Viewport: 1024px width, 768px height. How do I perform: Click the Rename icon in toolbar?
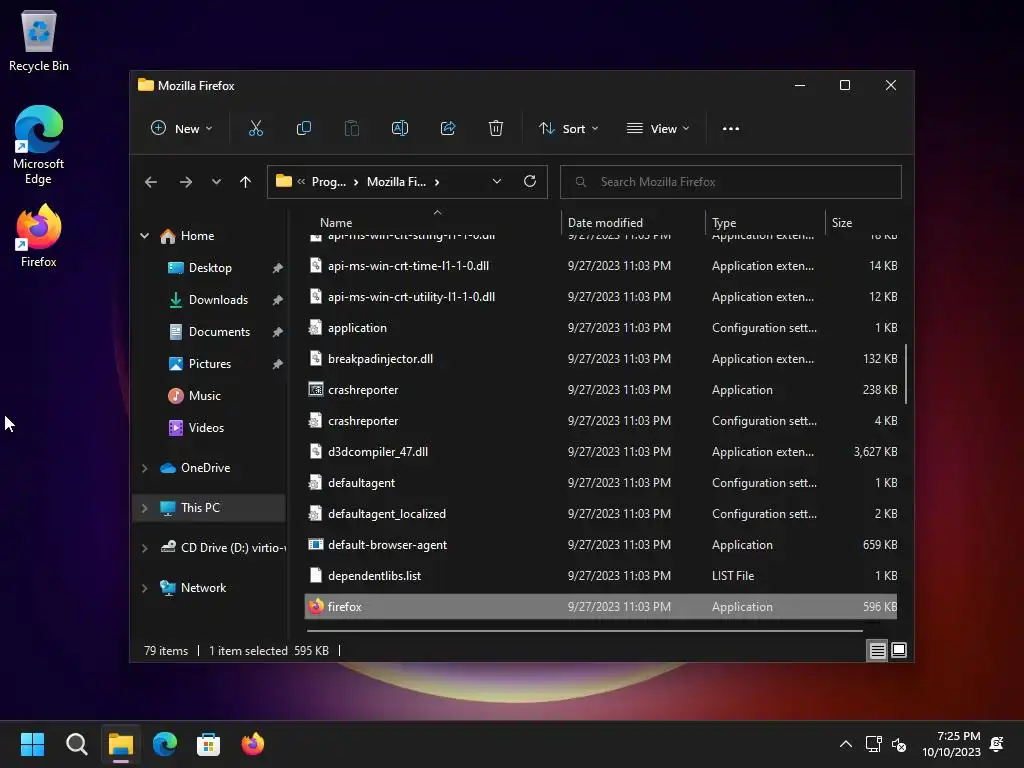[400, 129]
